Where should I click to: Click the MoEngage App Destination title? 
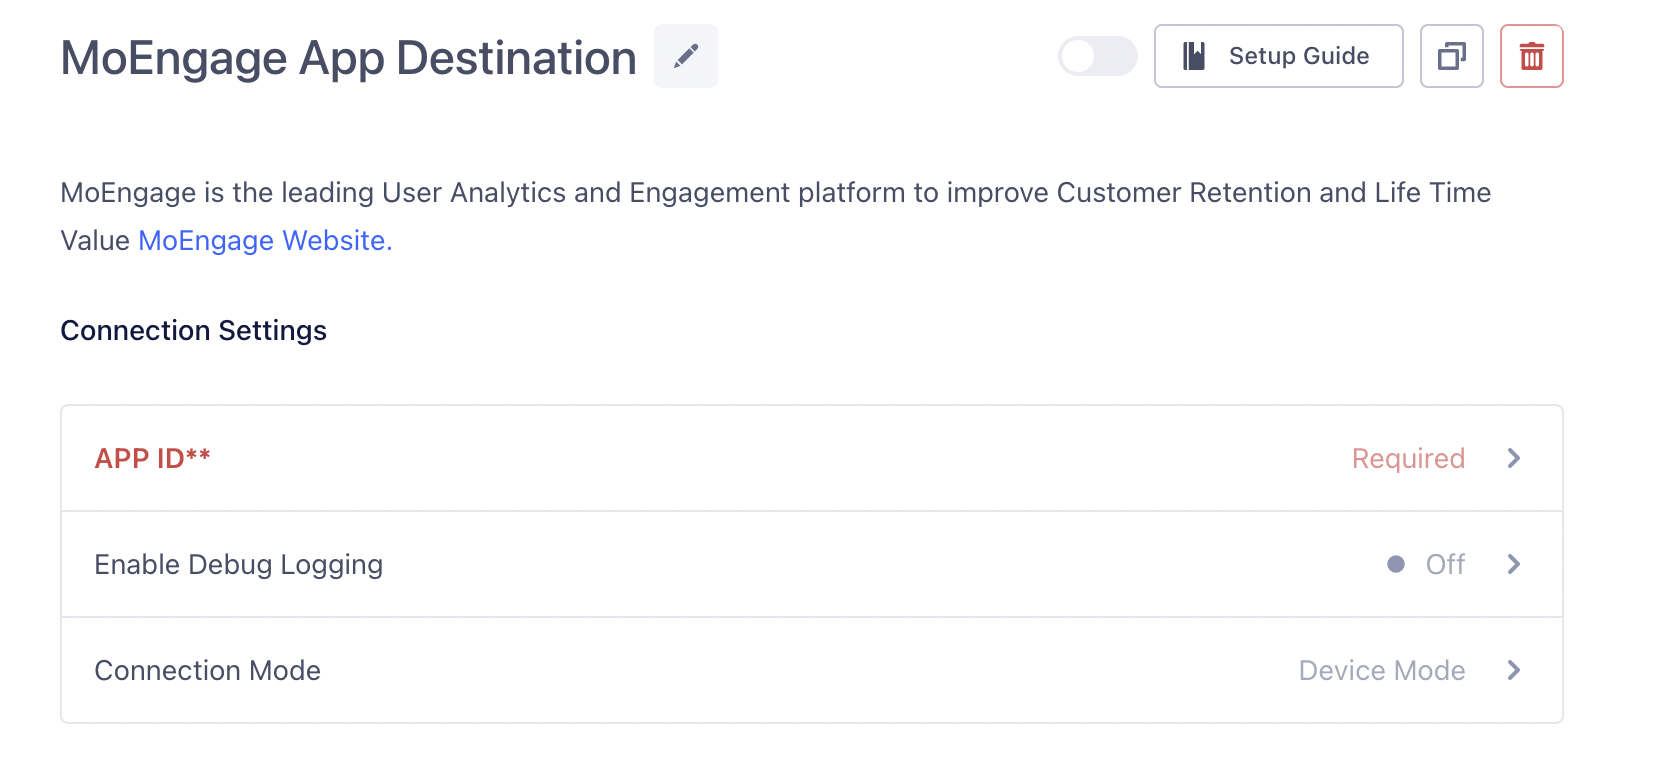click(x=348, y=58)
